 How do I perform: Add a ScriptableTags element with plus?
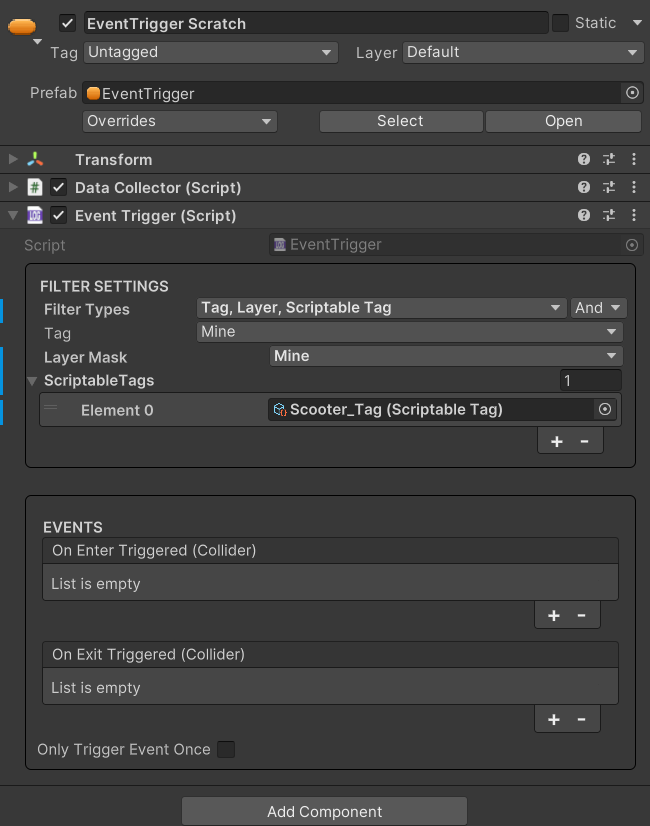pos(556,441)
